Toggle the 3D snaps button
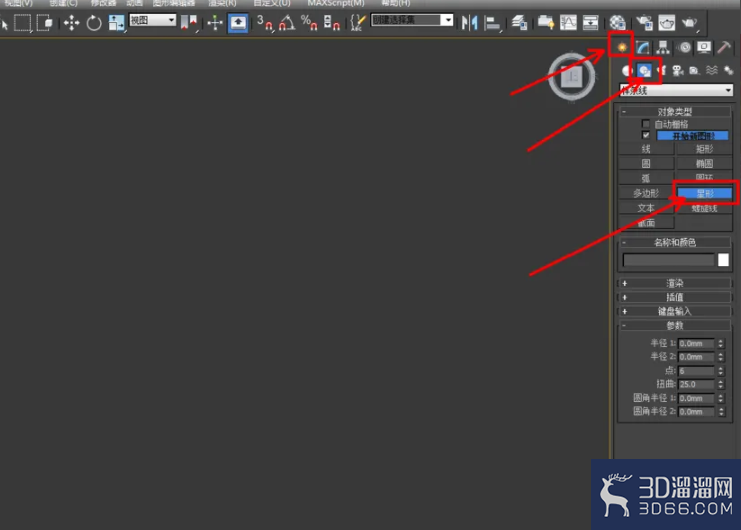 point(265,22)
